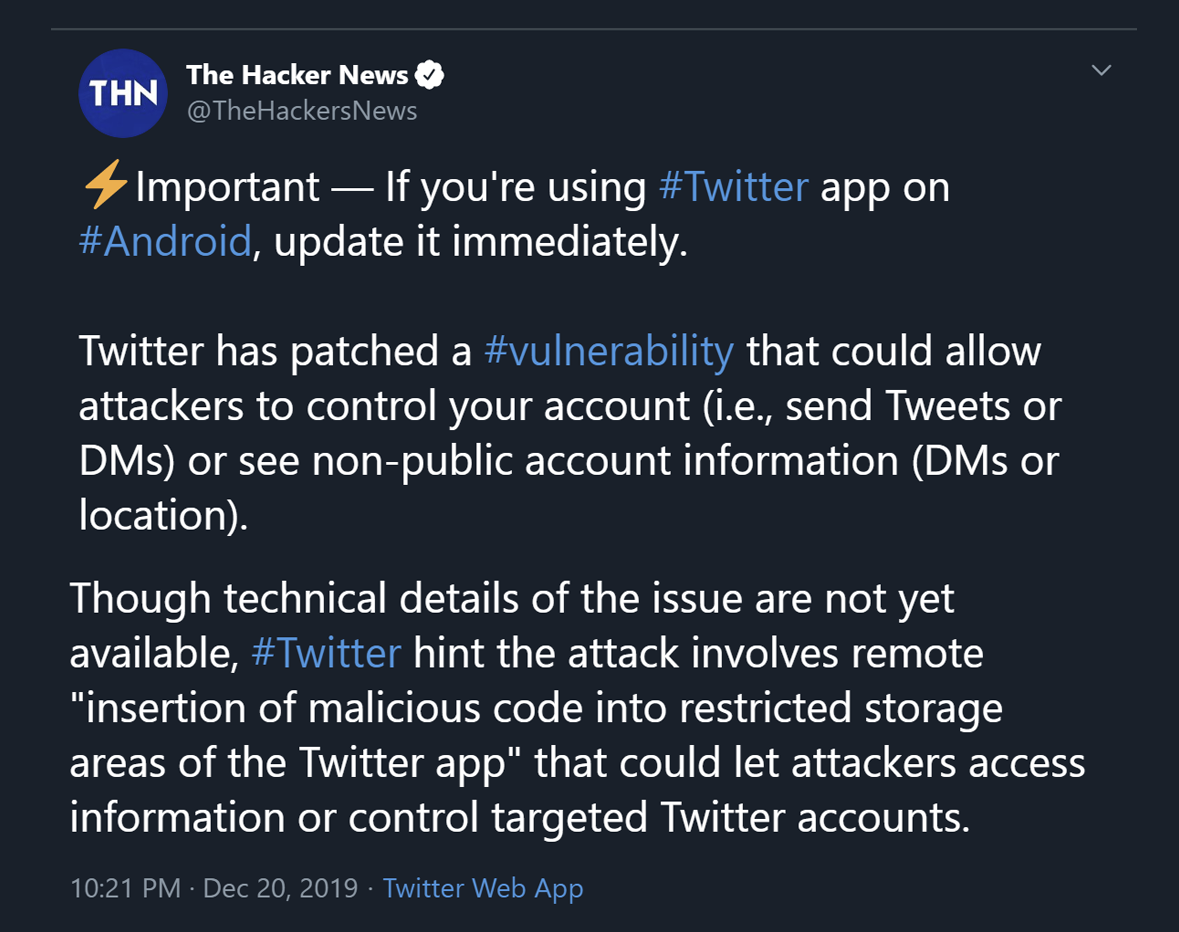Screen dimensions: 1179x932
Task: Open #Twitter hashtag before "hint the attack"
Action: (x=326, y=652)
